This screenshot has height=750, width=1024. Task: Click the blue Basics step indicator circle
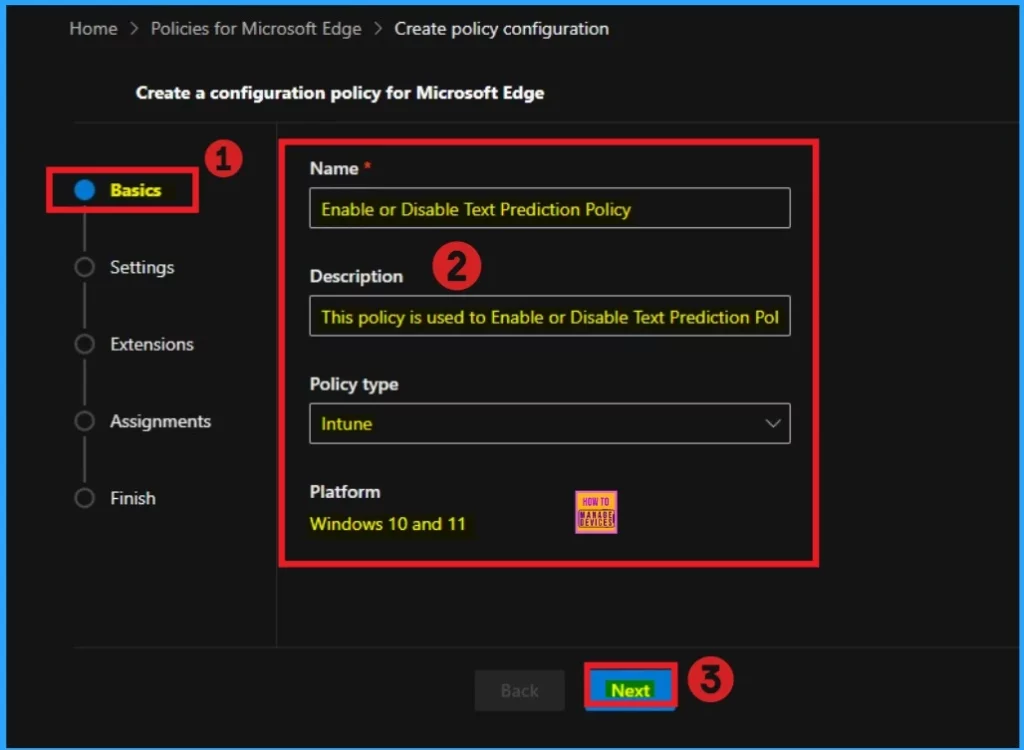pyautogui.click(x=84, y=190)
